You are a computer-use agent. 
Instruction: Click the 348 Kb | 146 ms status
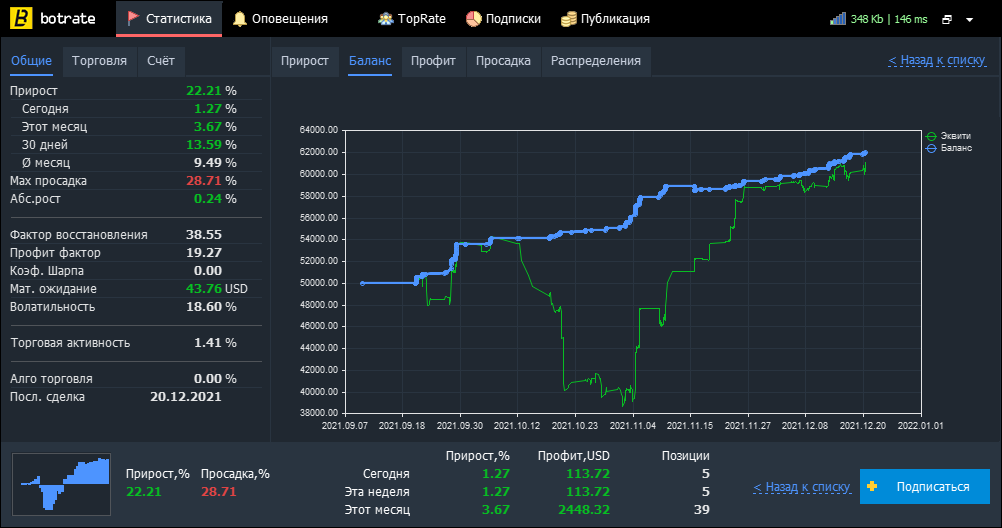pyautogui.click(x=889, y=19)
